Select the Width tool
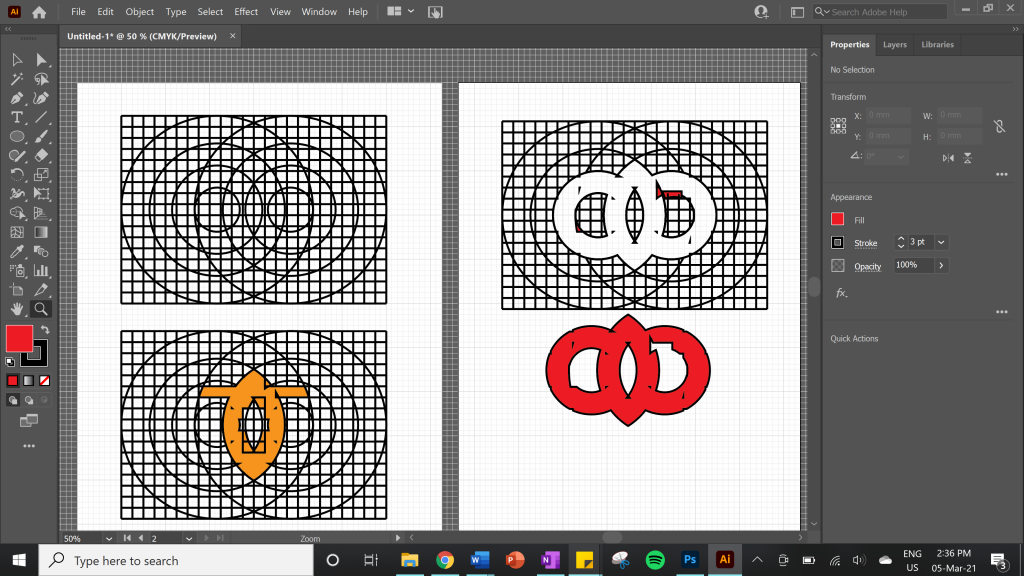Viewport: 1024px width, 576px height. click(17, 194)
